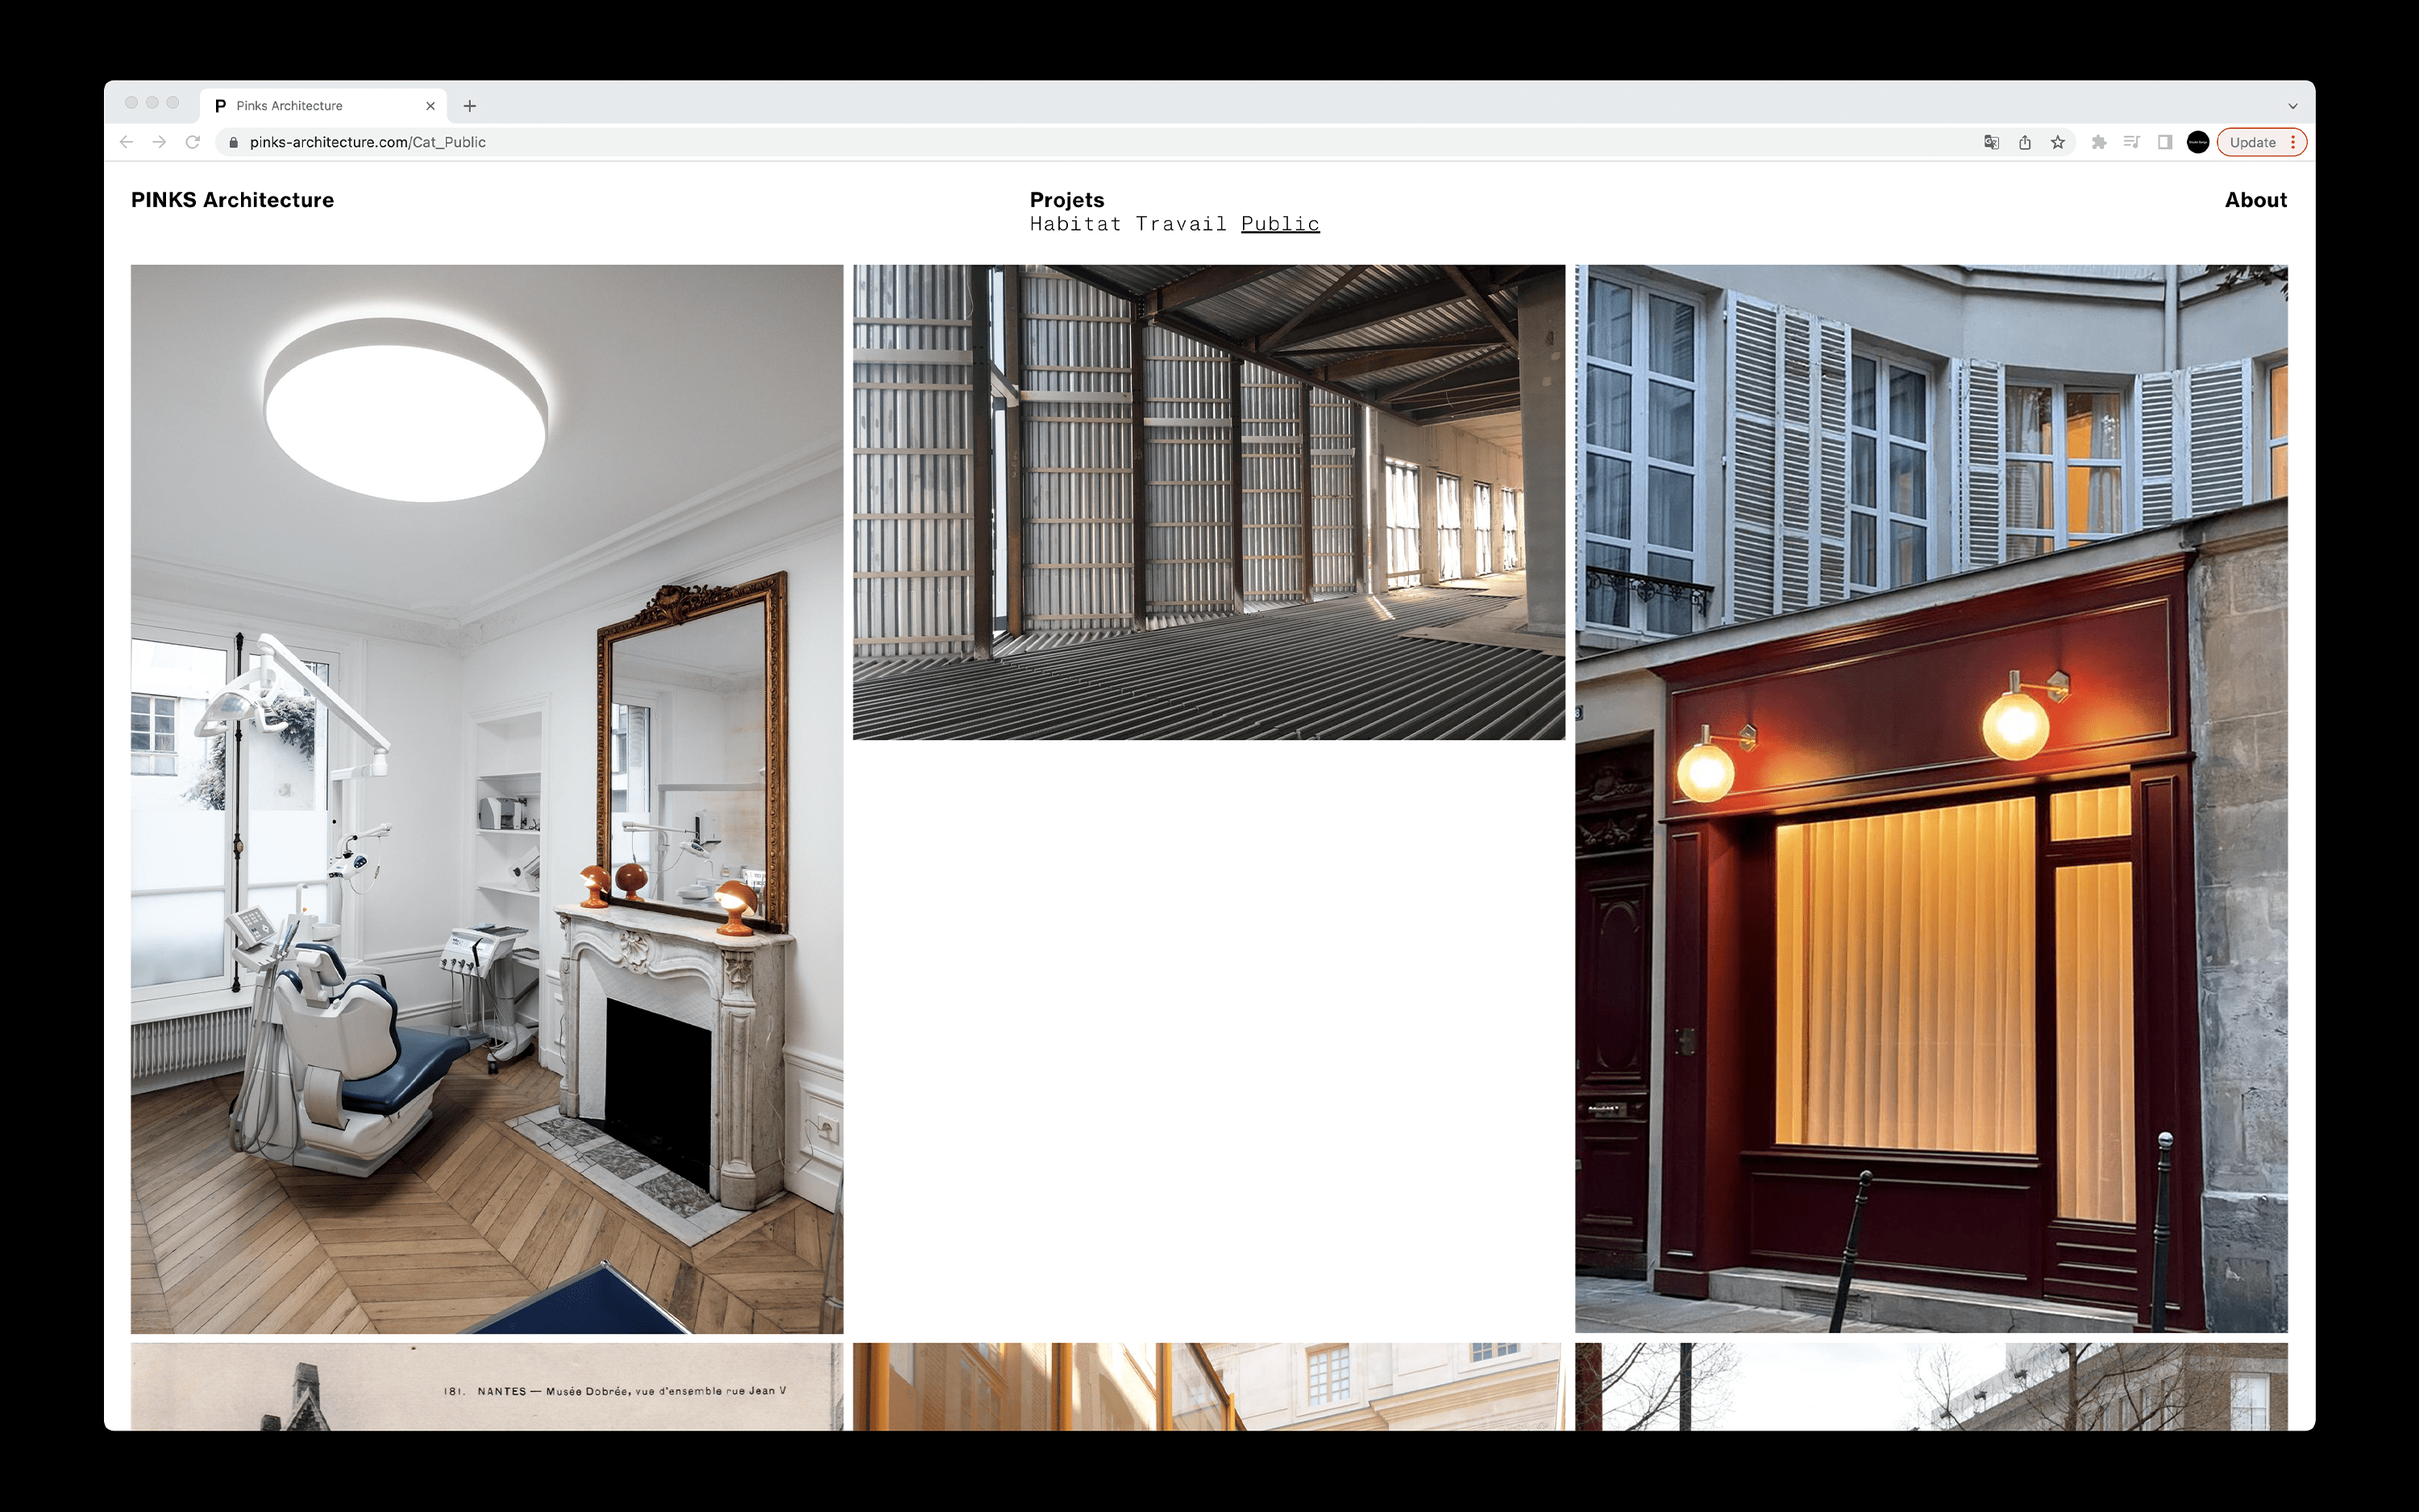Open the Extensions puzzle icon
This screenshot has height=1512, width=2419.
point(2099,142)
